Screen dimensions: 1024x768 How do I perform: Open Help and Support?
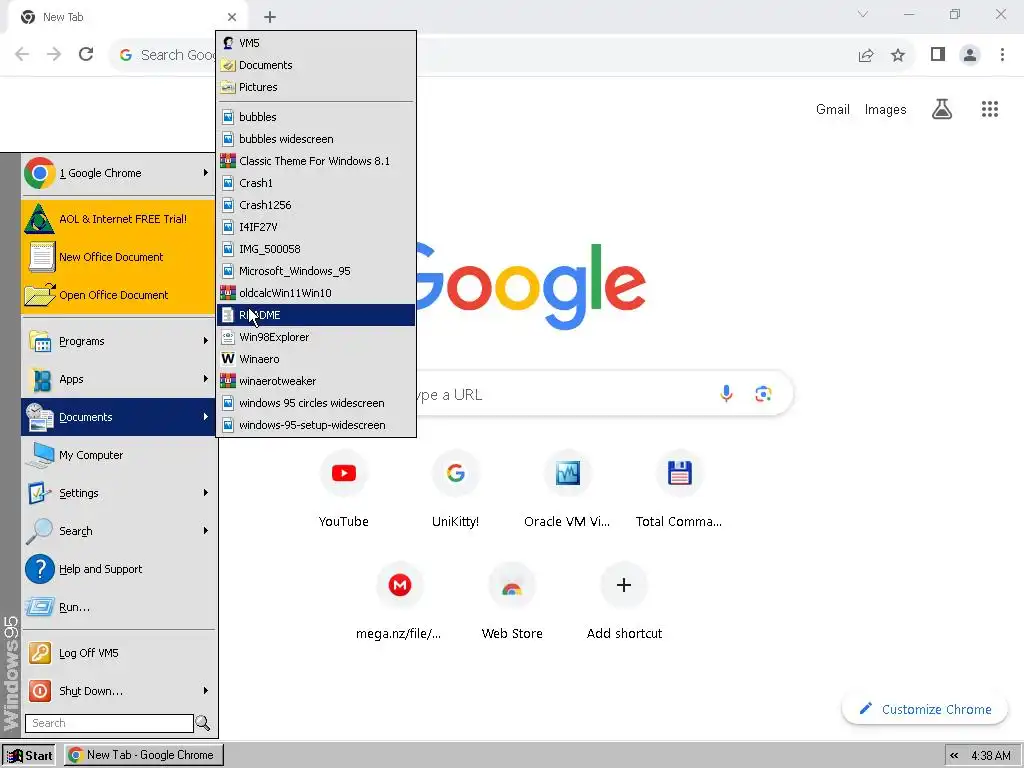pos(118,569)
